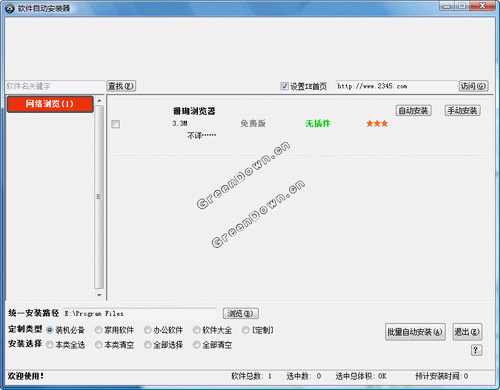
Task: Click the app icon in title bar
Action: tap(9, 8)
